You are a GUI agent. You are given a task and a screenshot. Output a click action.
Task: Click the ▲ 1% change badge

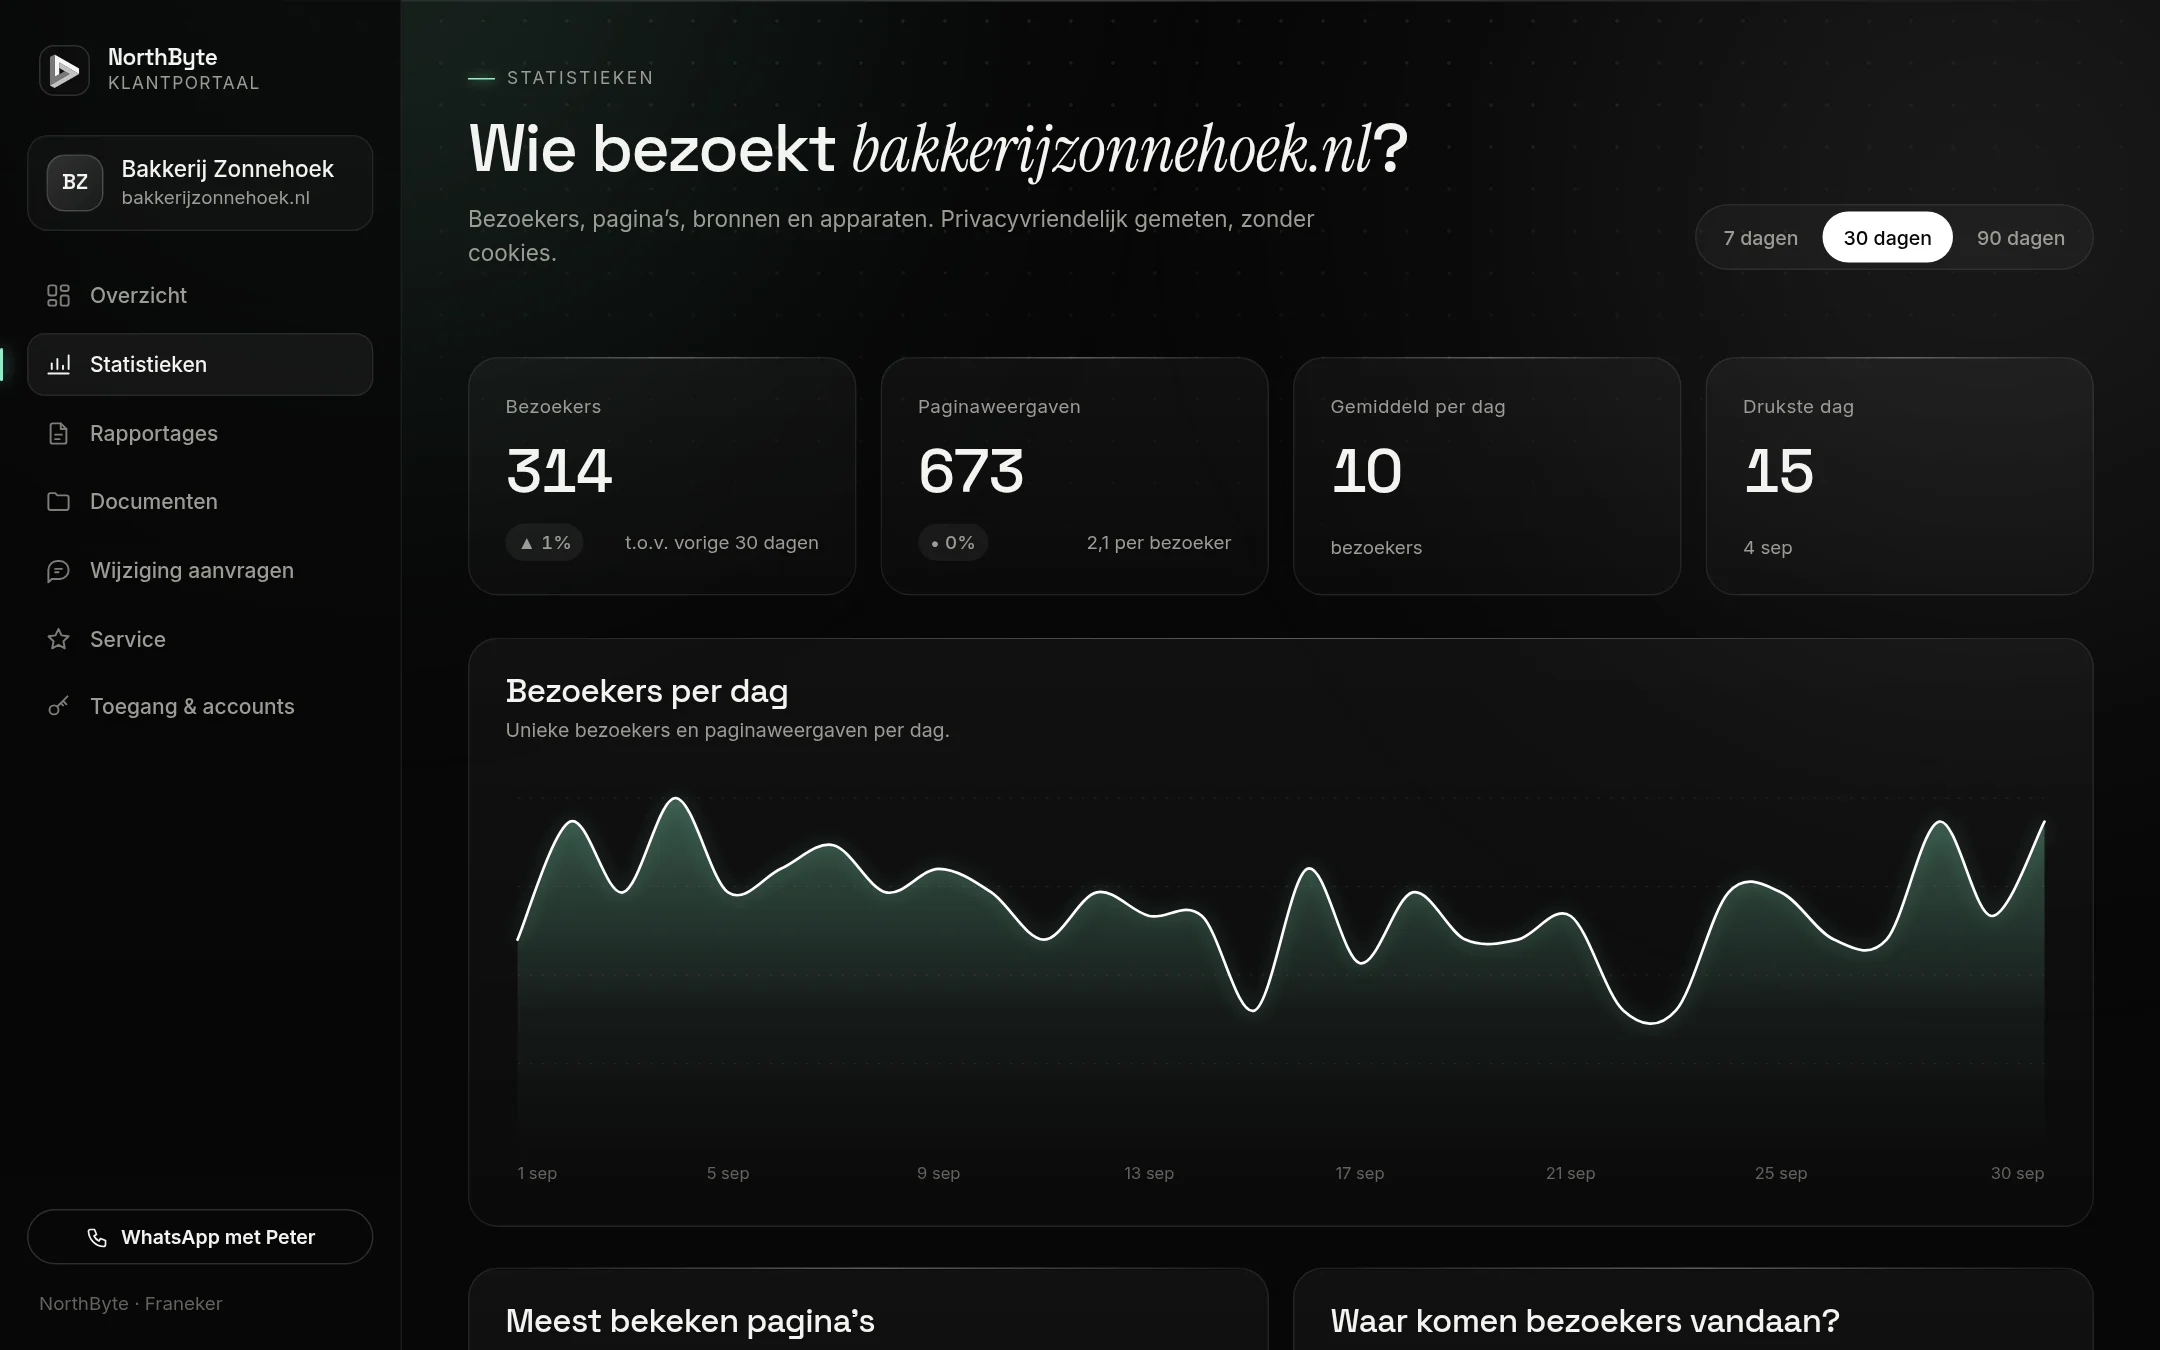(545, 543)
